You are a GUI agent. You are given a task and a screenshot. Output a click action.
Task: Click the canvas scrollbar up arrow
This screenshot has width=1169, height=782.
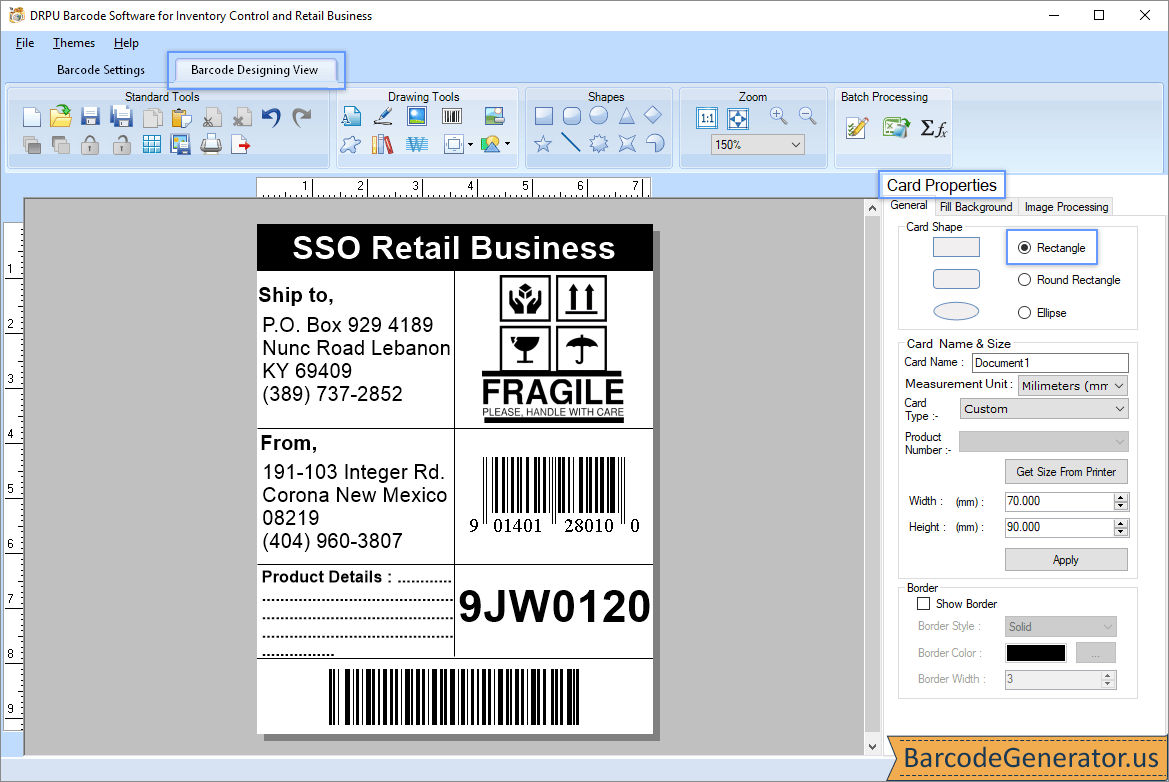[872, 208]
